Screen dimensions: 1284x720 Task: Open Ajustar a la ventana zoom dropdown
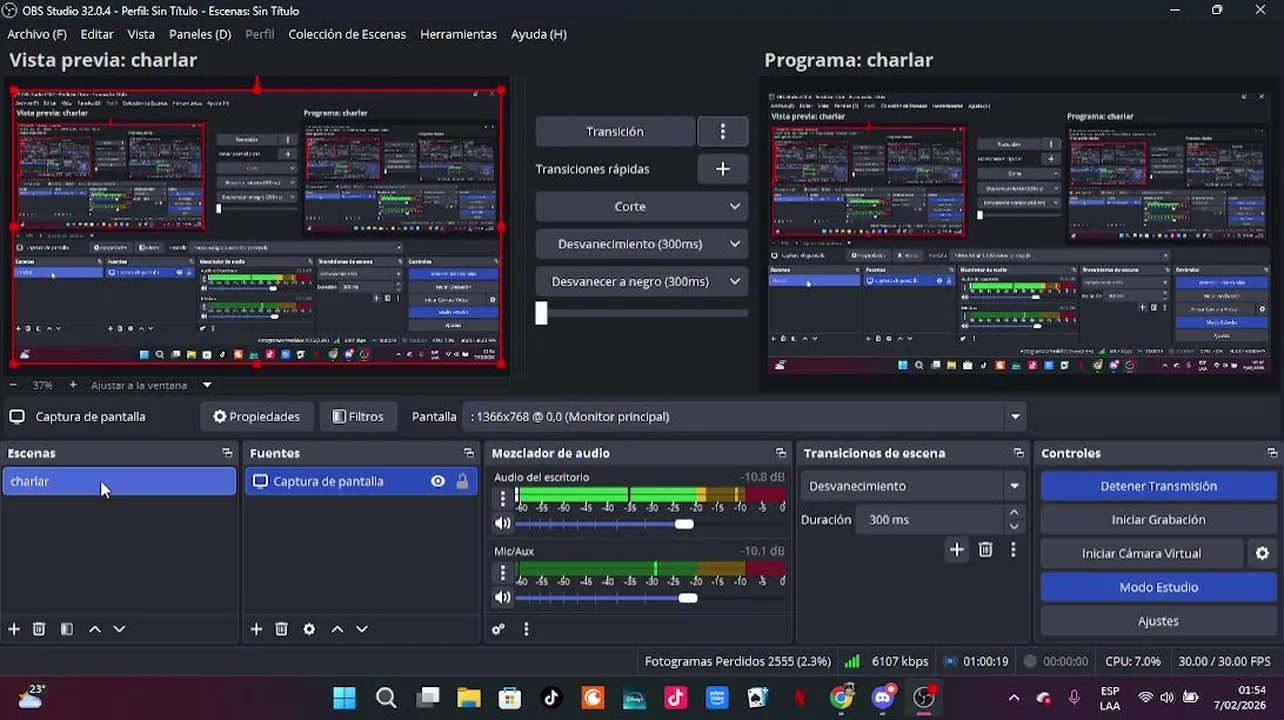point(152,385)
